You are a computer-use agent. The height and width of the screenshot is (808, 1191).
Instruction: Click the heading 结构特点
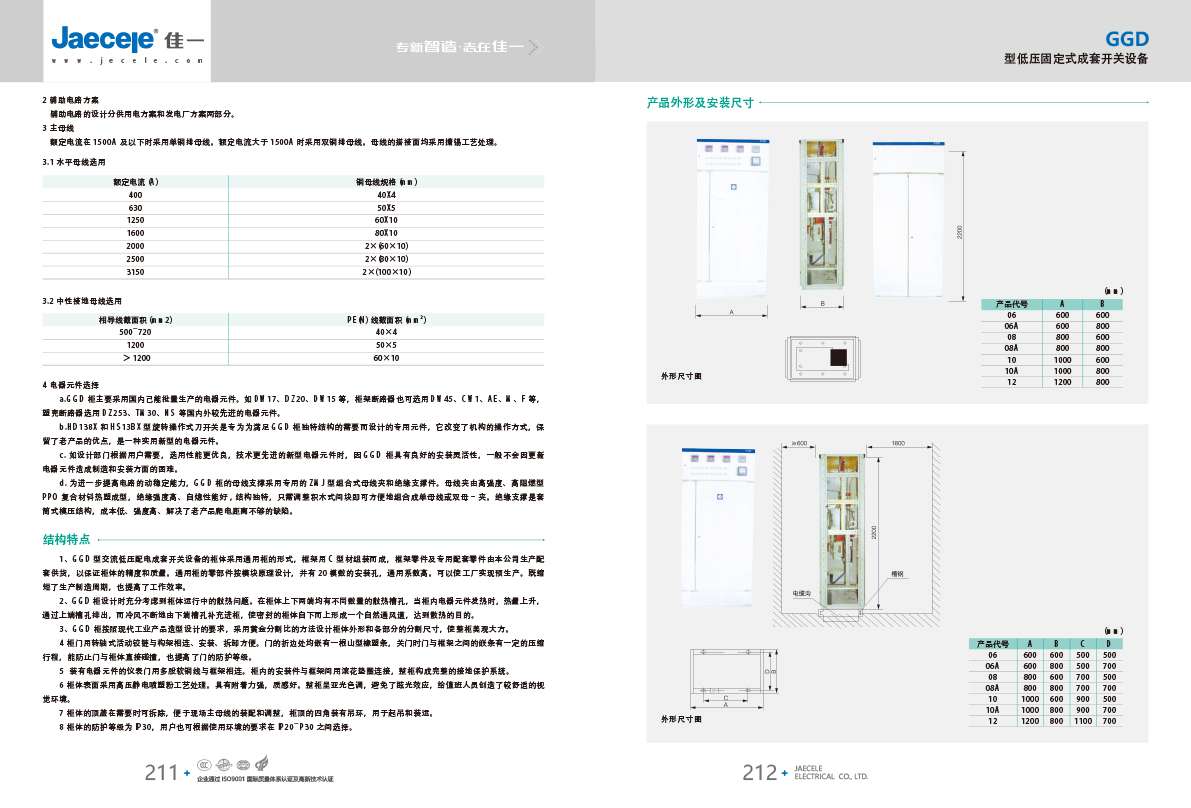click(x=66, y=539)
